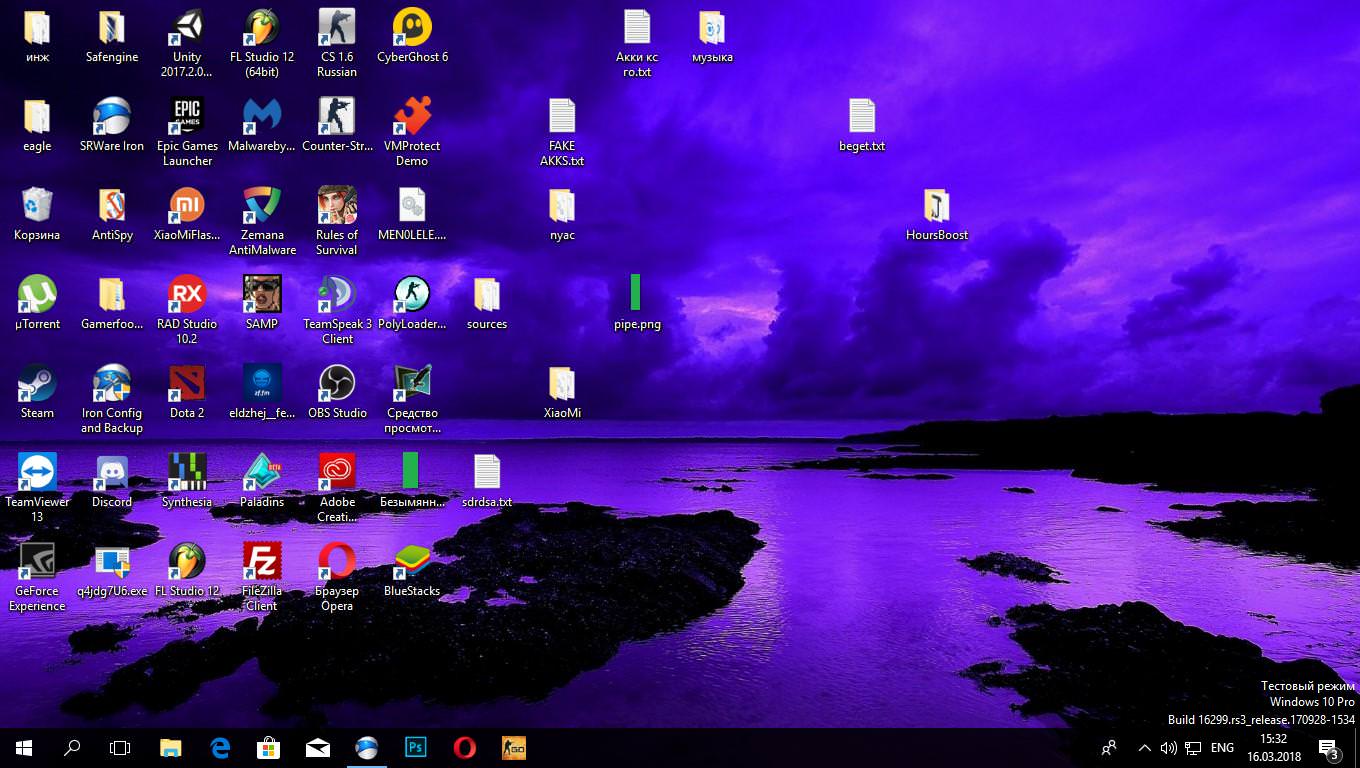
Task: Open VMProtect Demo shortcut
Action: click(412, 133)
